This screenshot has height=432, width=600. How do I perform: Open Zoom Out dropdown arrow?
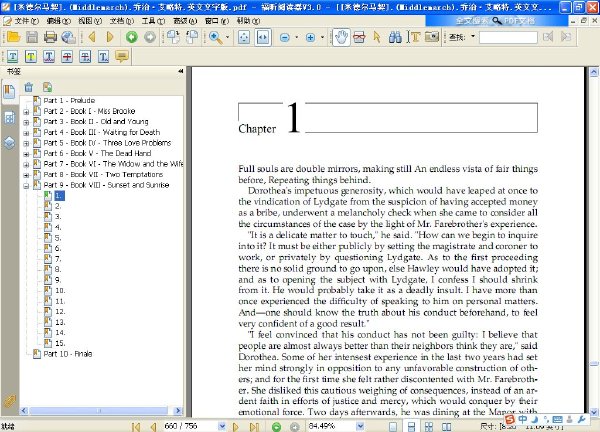coord(296,37)
